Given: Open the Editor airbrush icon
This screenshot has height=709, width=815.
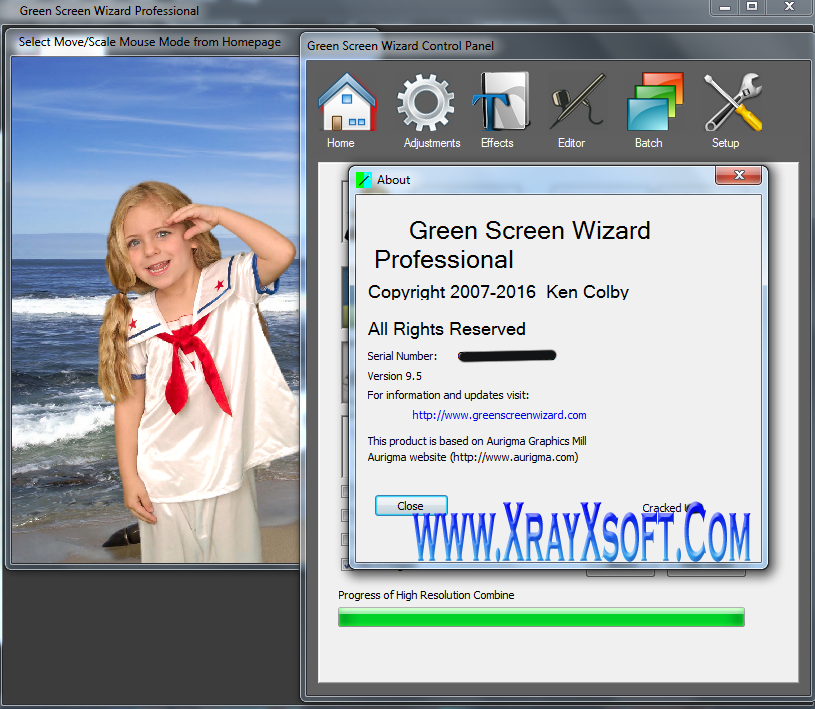Looking at the screenshot, I should click(578, 101).
